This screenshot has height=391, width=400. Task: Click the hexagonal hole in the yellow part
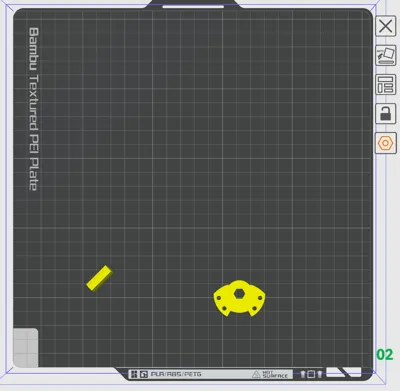pos(239,294)
